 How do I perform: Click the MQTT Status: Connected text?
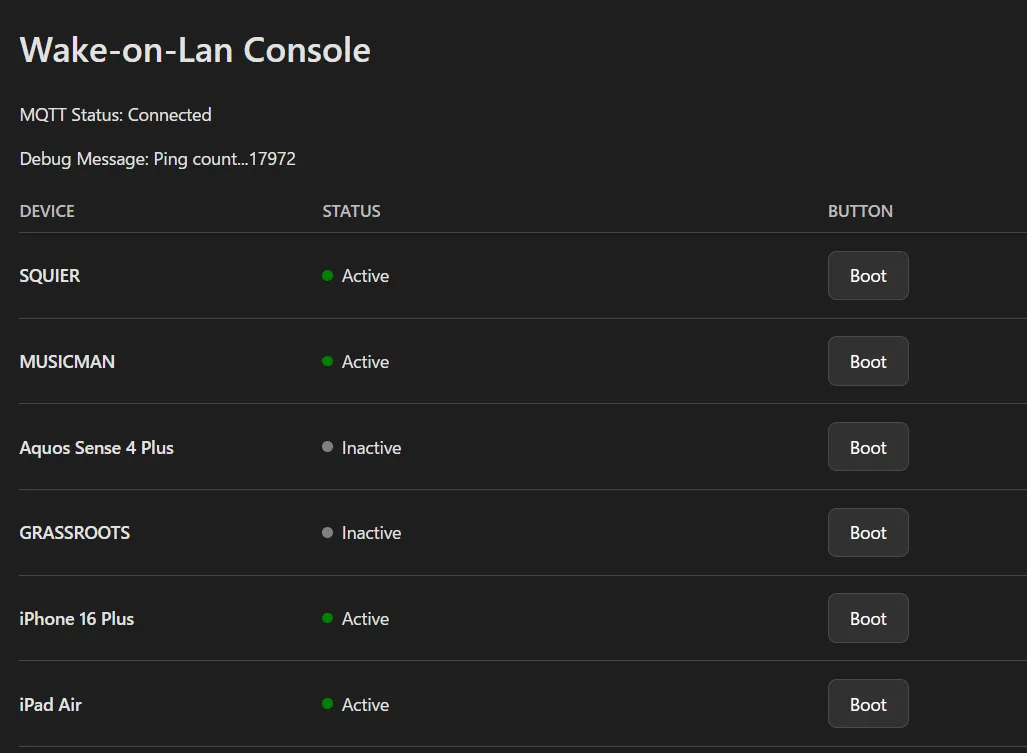point(115,115)
